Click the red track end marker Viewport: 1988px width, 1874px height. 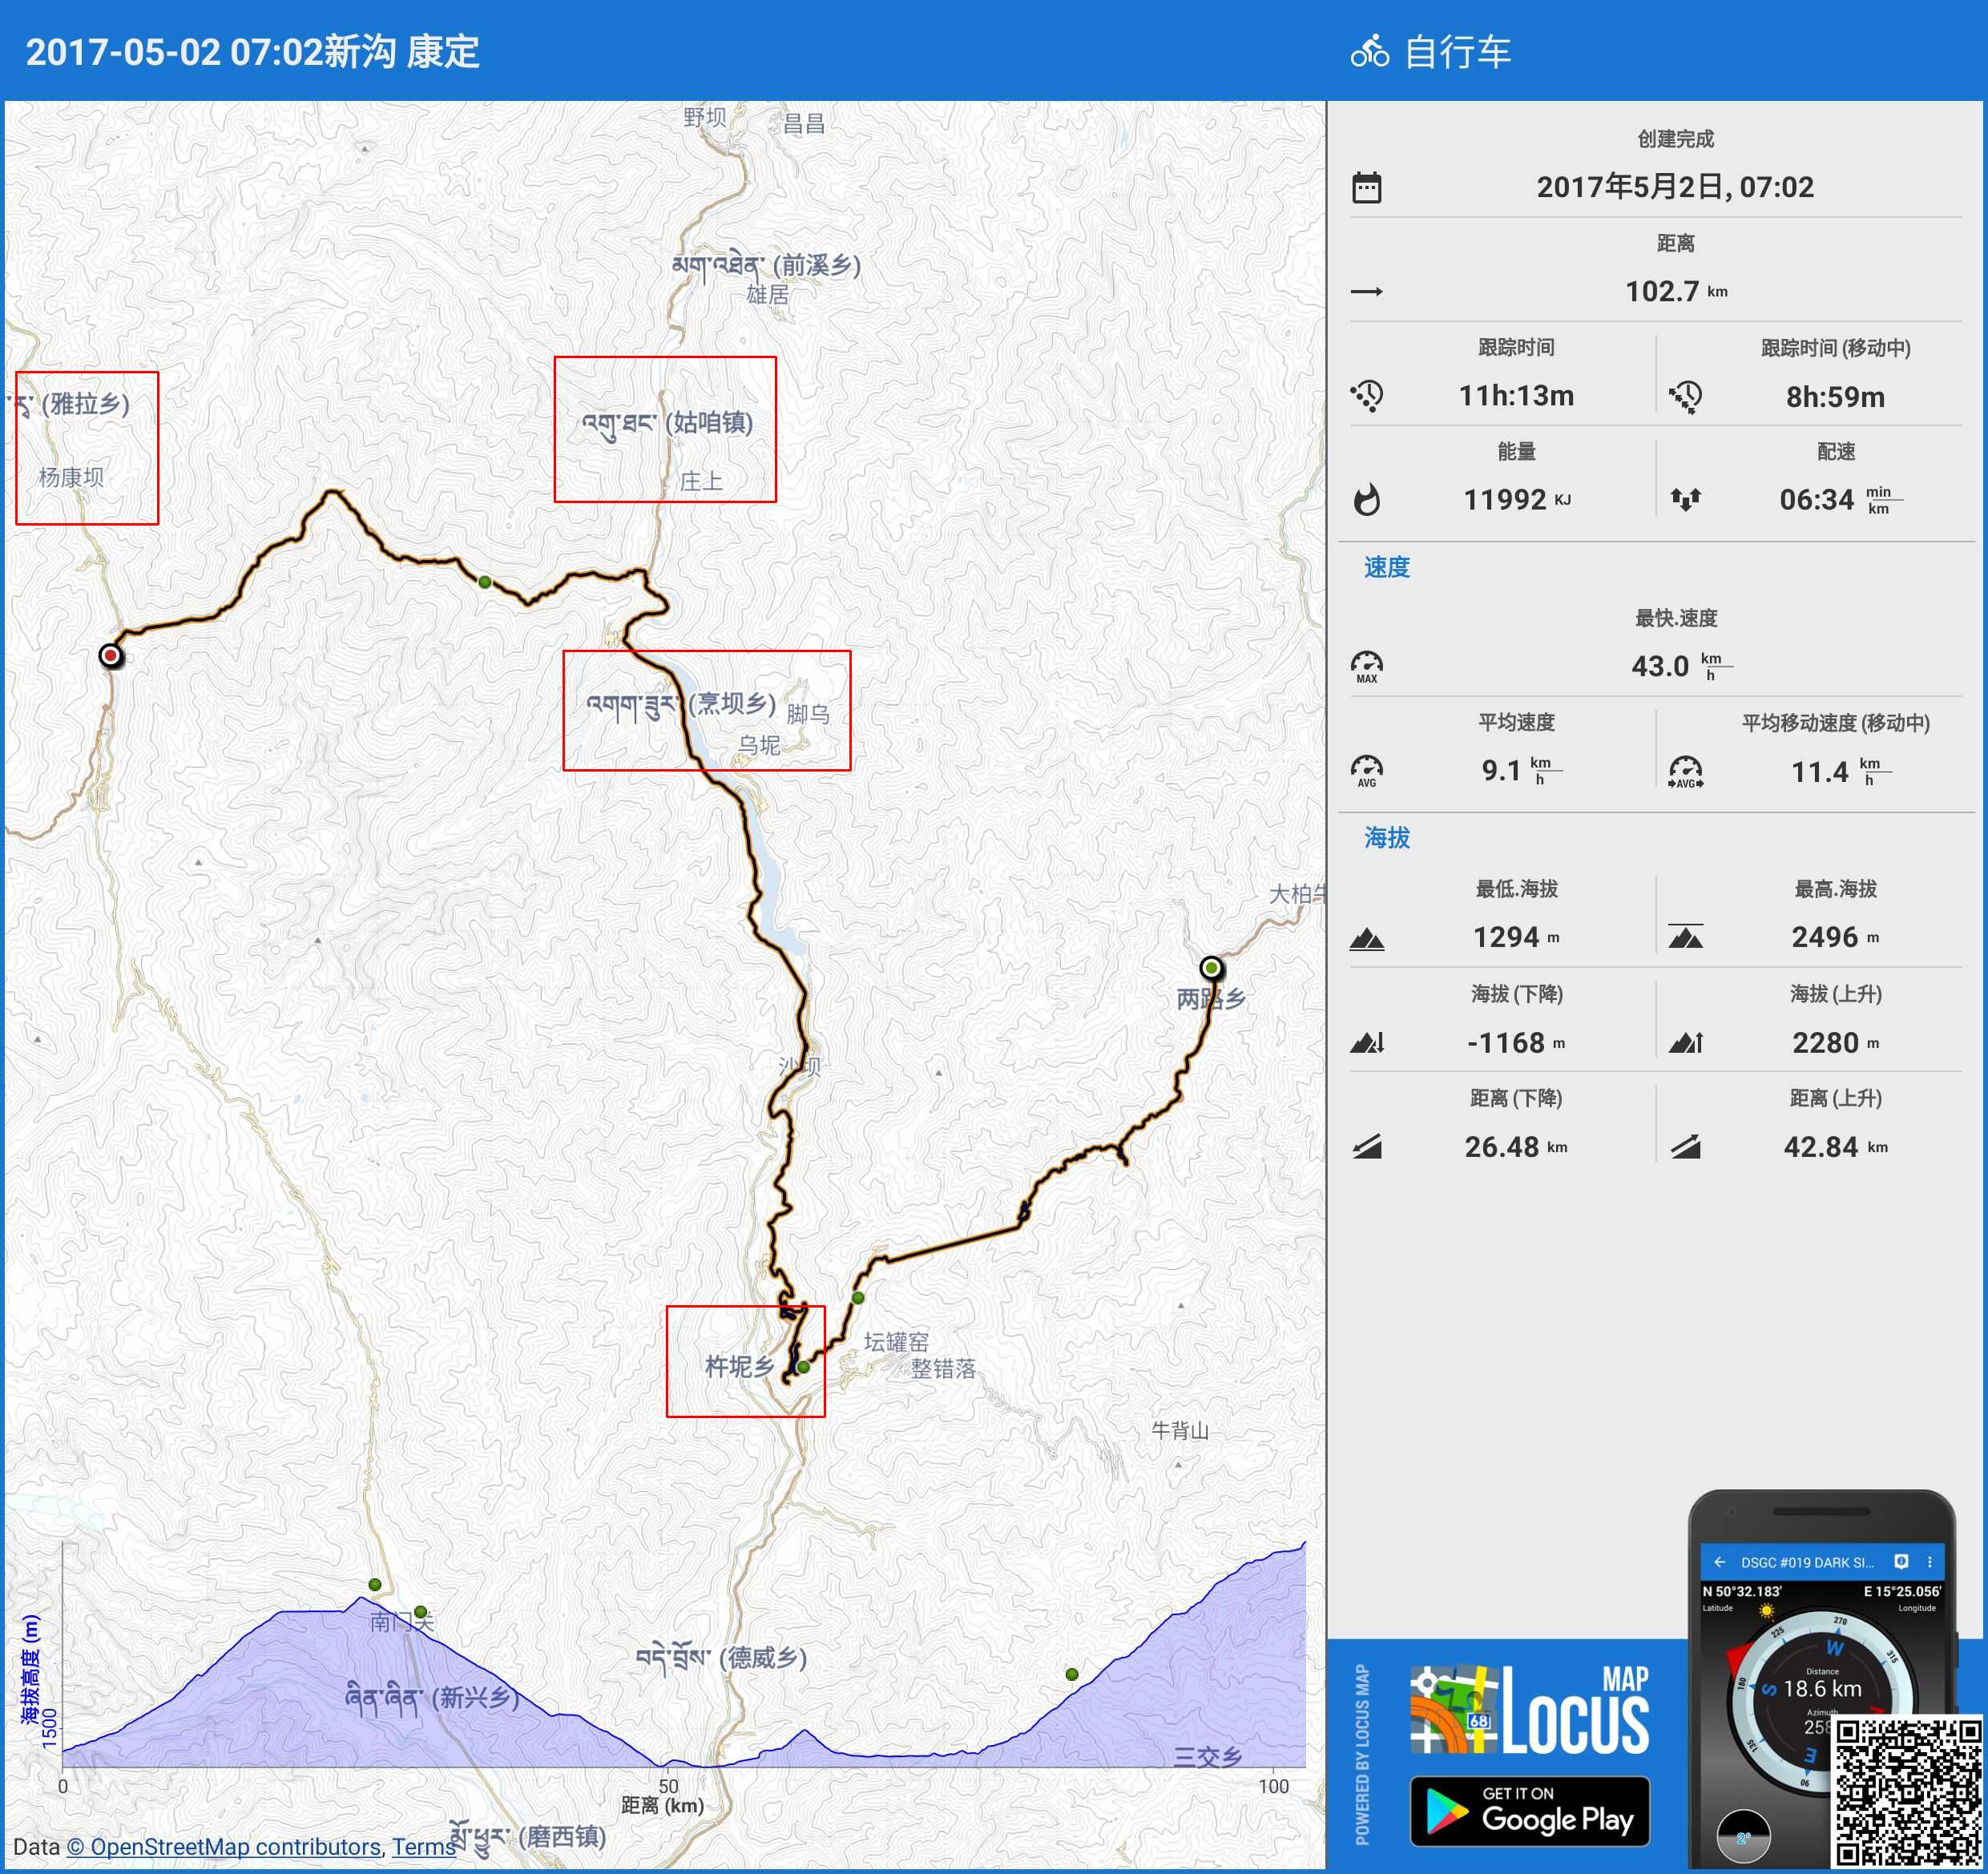[x=111, y=656]
